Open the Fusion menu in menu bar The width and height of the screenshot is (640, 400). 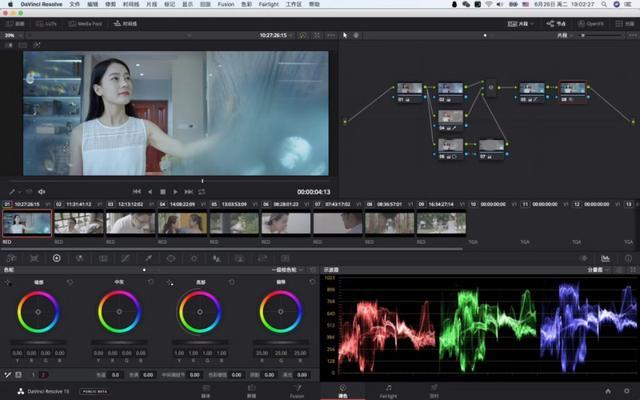click(228, 5)
